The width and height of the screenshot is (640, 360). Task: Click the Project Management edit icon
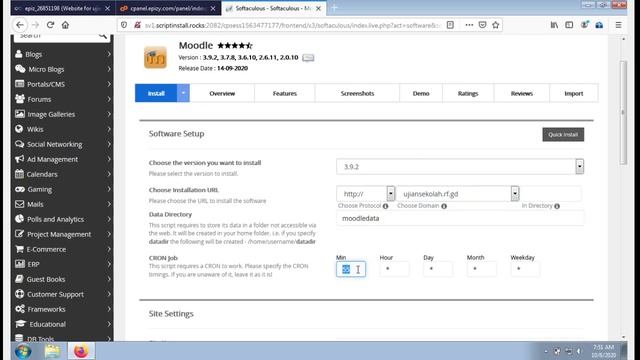coord(19,234)
